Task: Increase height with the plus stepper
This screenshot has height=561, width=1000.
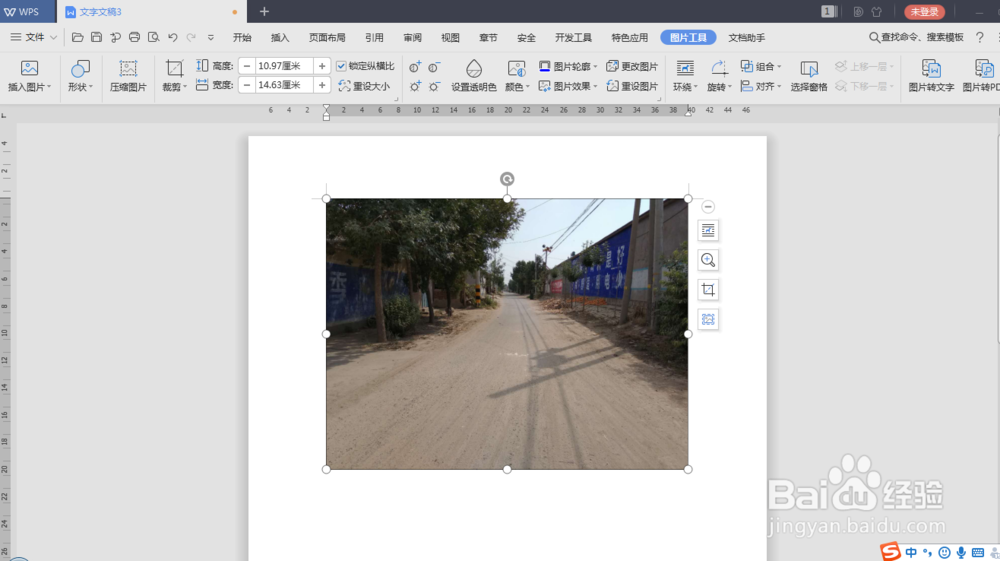Action: [322, 66]
